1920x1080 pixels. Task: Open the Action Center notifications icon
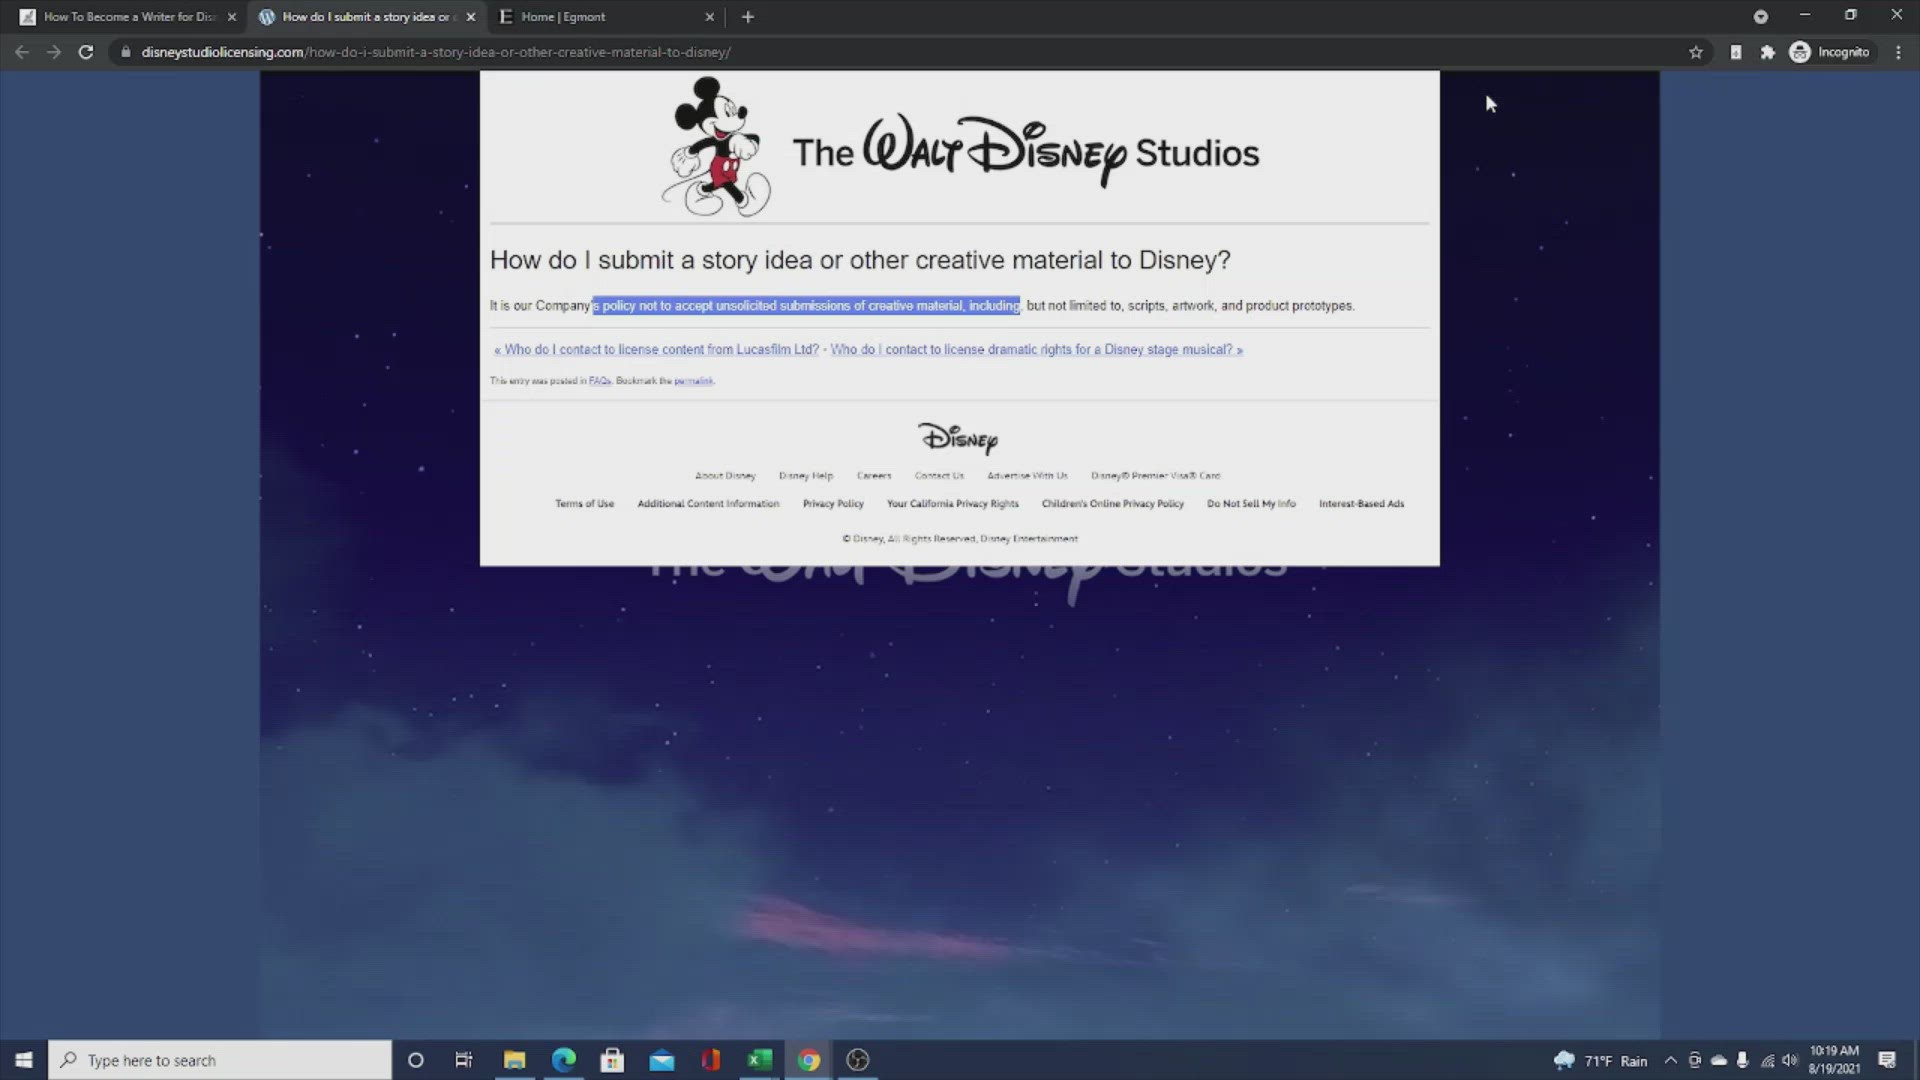1887,1060
